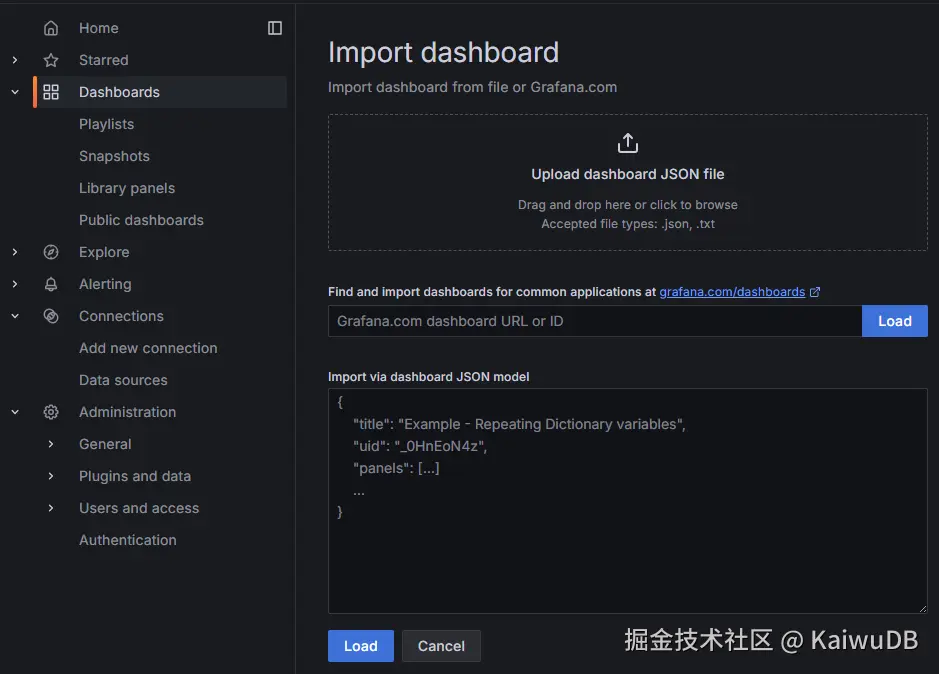
Task: Click the Grafana.com dashboard URL input field
Action: (x=594, y=321)
